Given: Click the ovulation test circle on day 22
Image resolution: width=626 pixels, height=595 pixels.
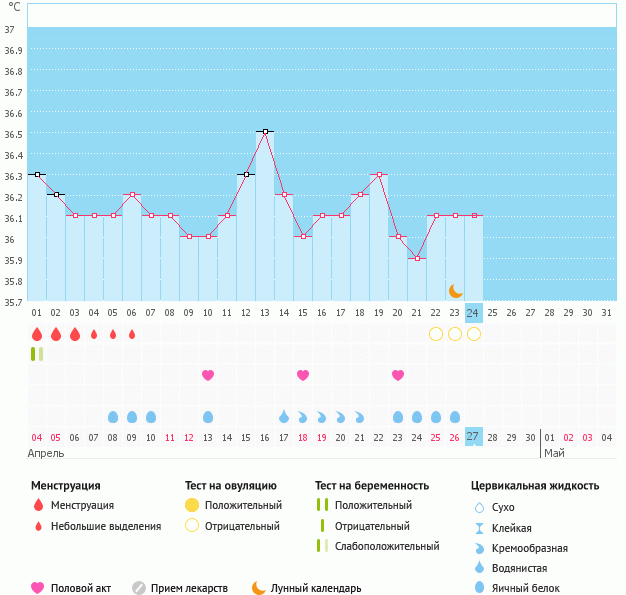Looking at the screenshot, I should click(x=436, y=334).
